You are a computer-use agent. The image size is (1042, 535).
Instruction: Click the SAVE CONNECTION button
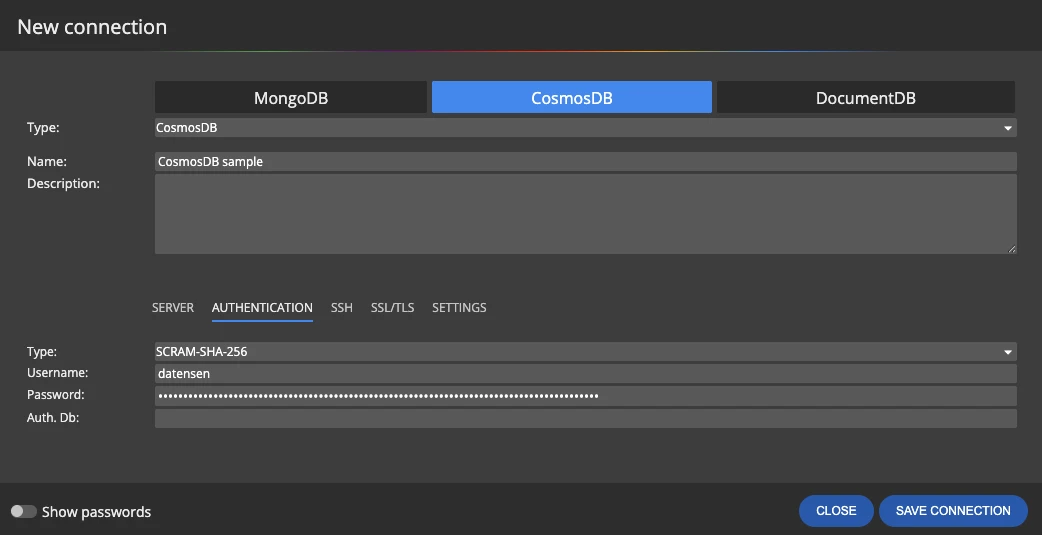(x=953, y=511)
